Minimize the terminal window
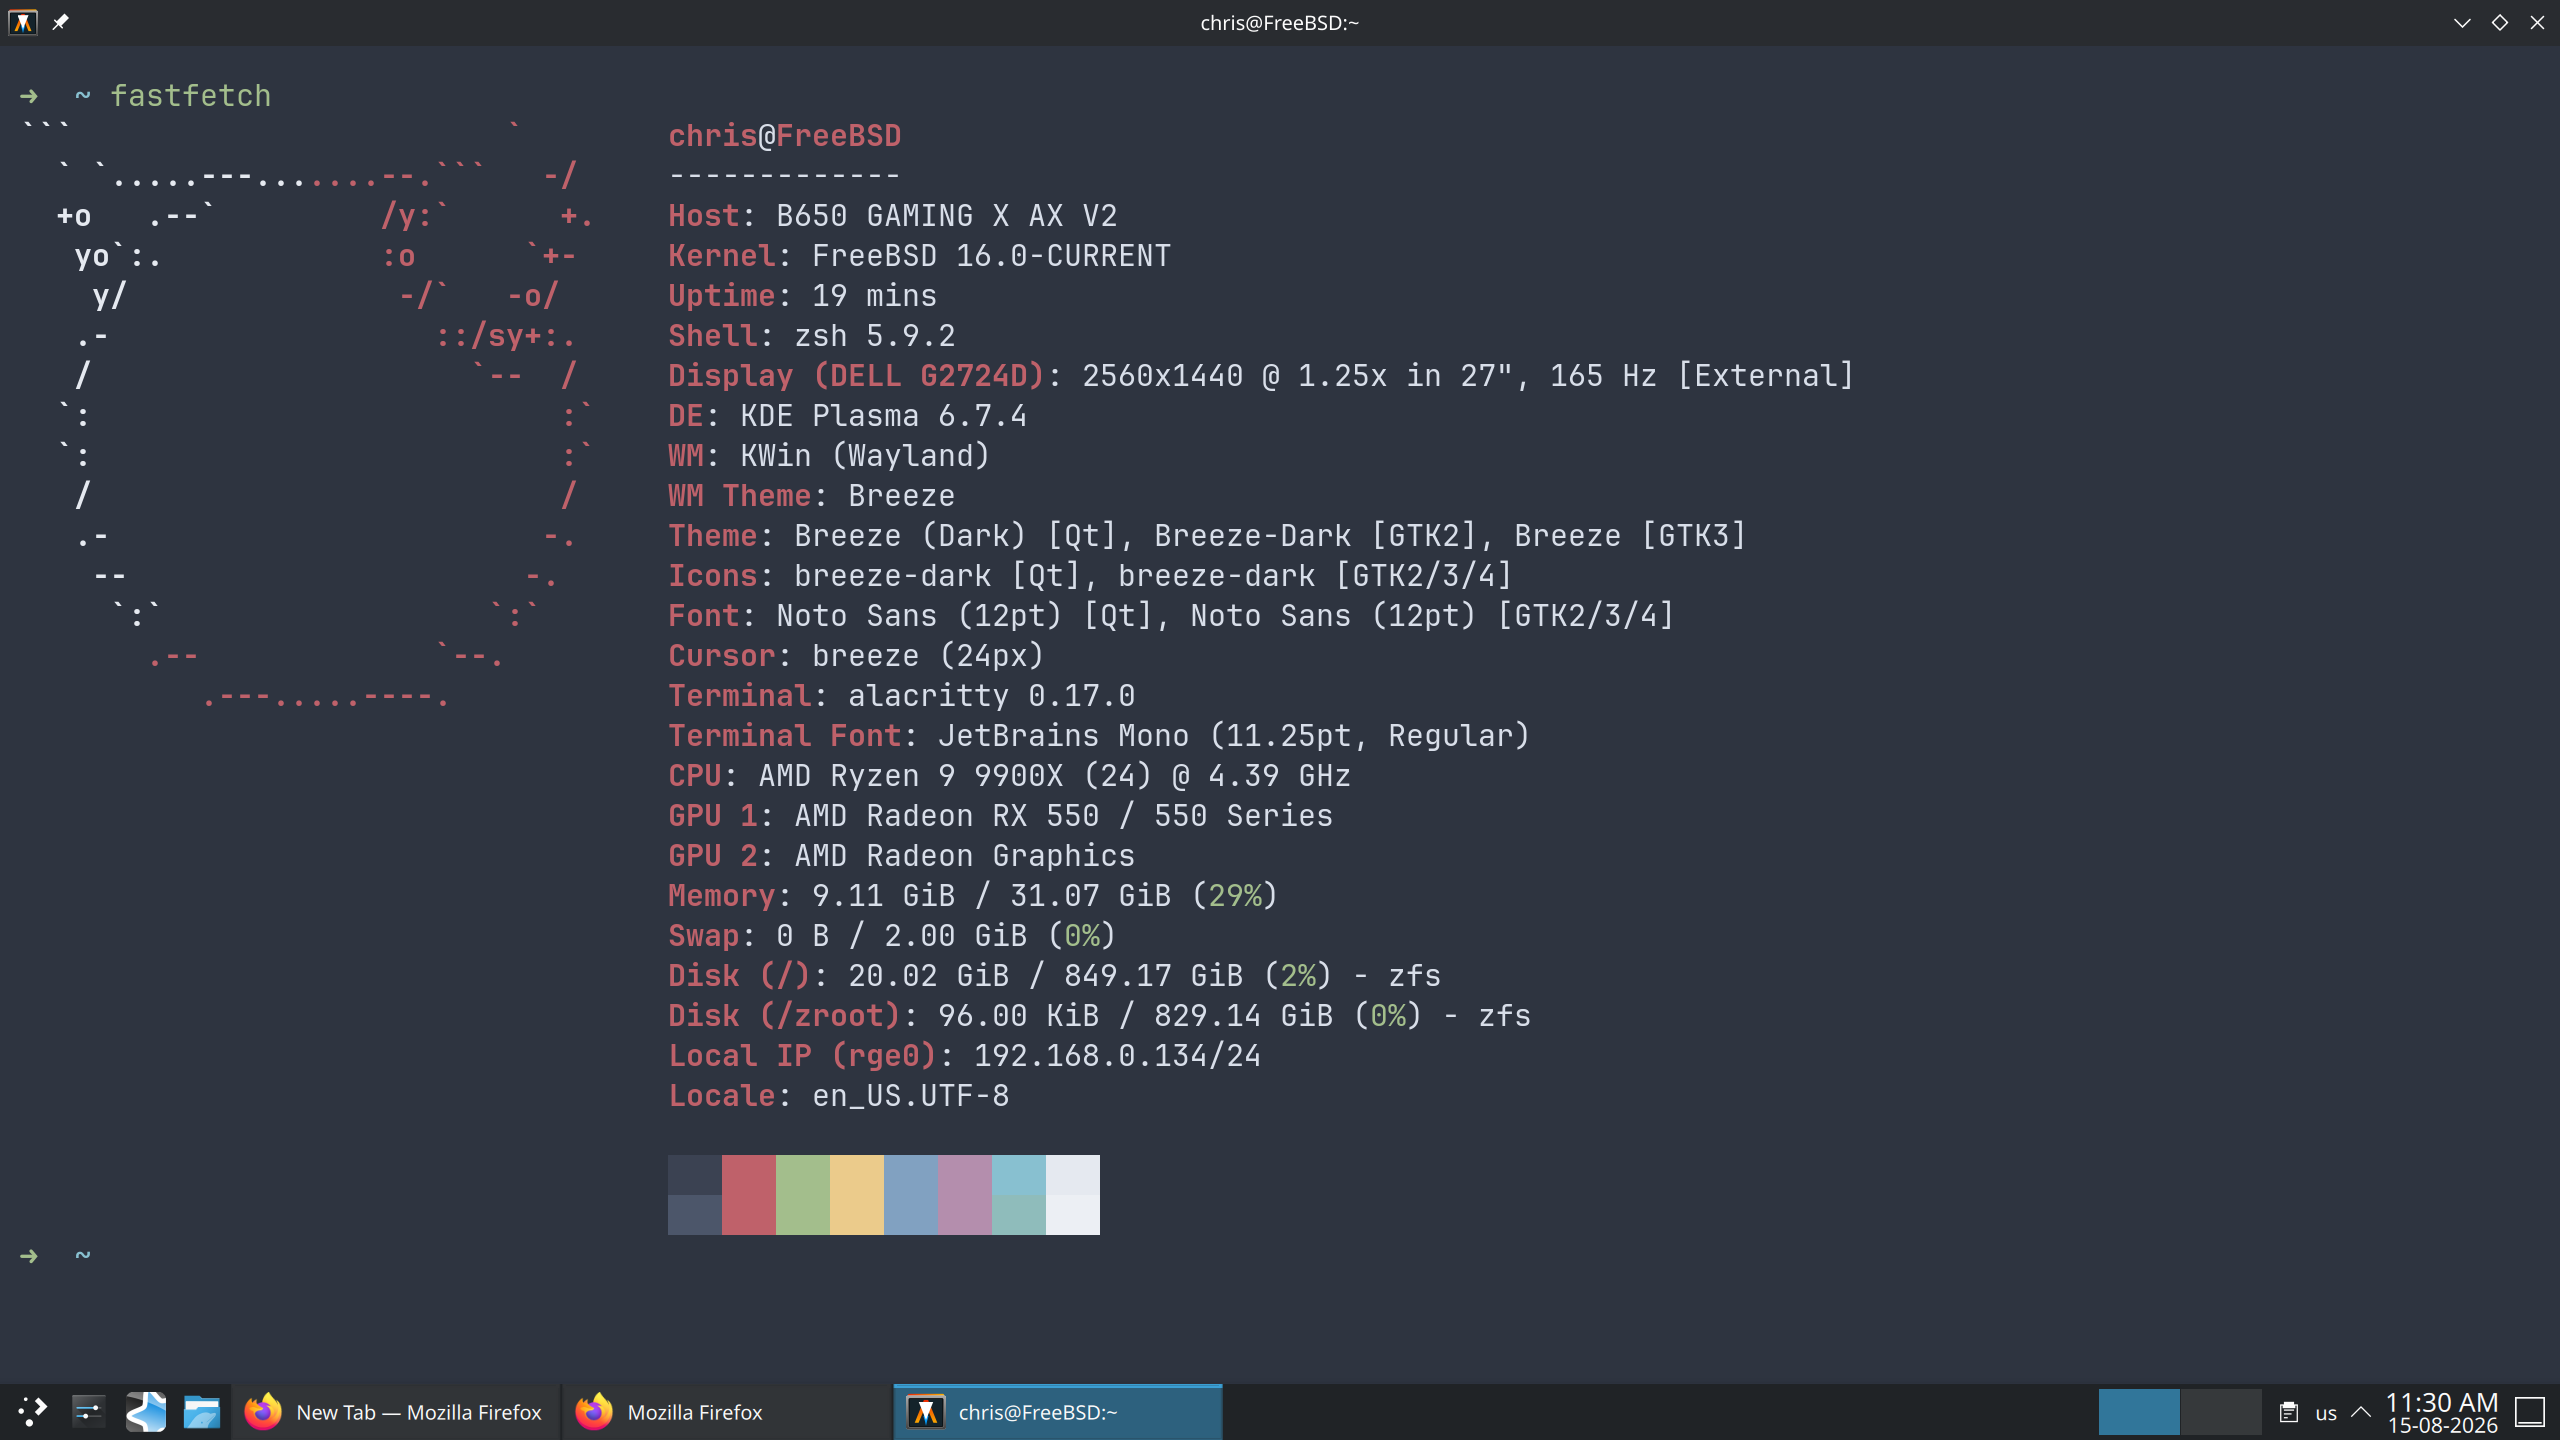Image resolution: width=2560 pixels, height=1440 pixels. coord(2462,22)
